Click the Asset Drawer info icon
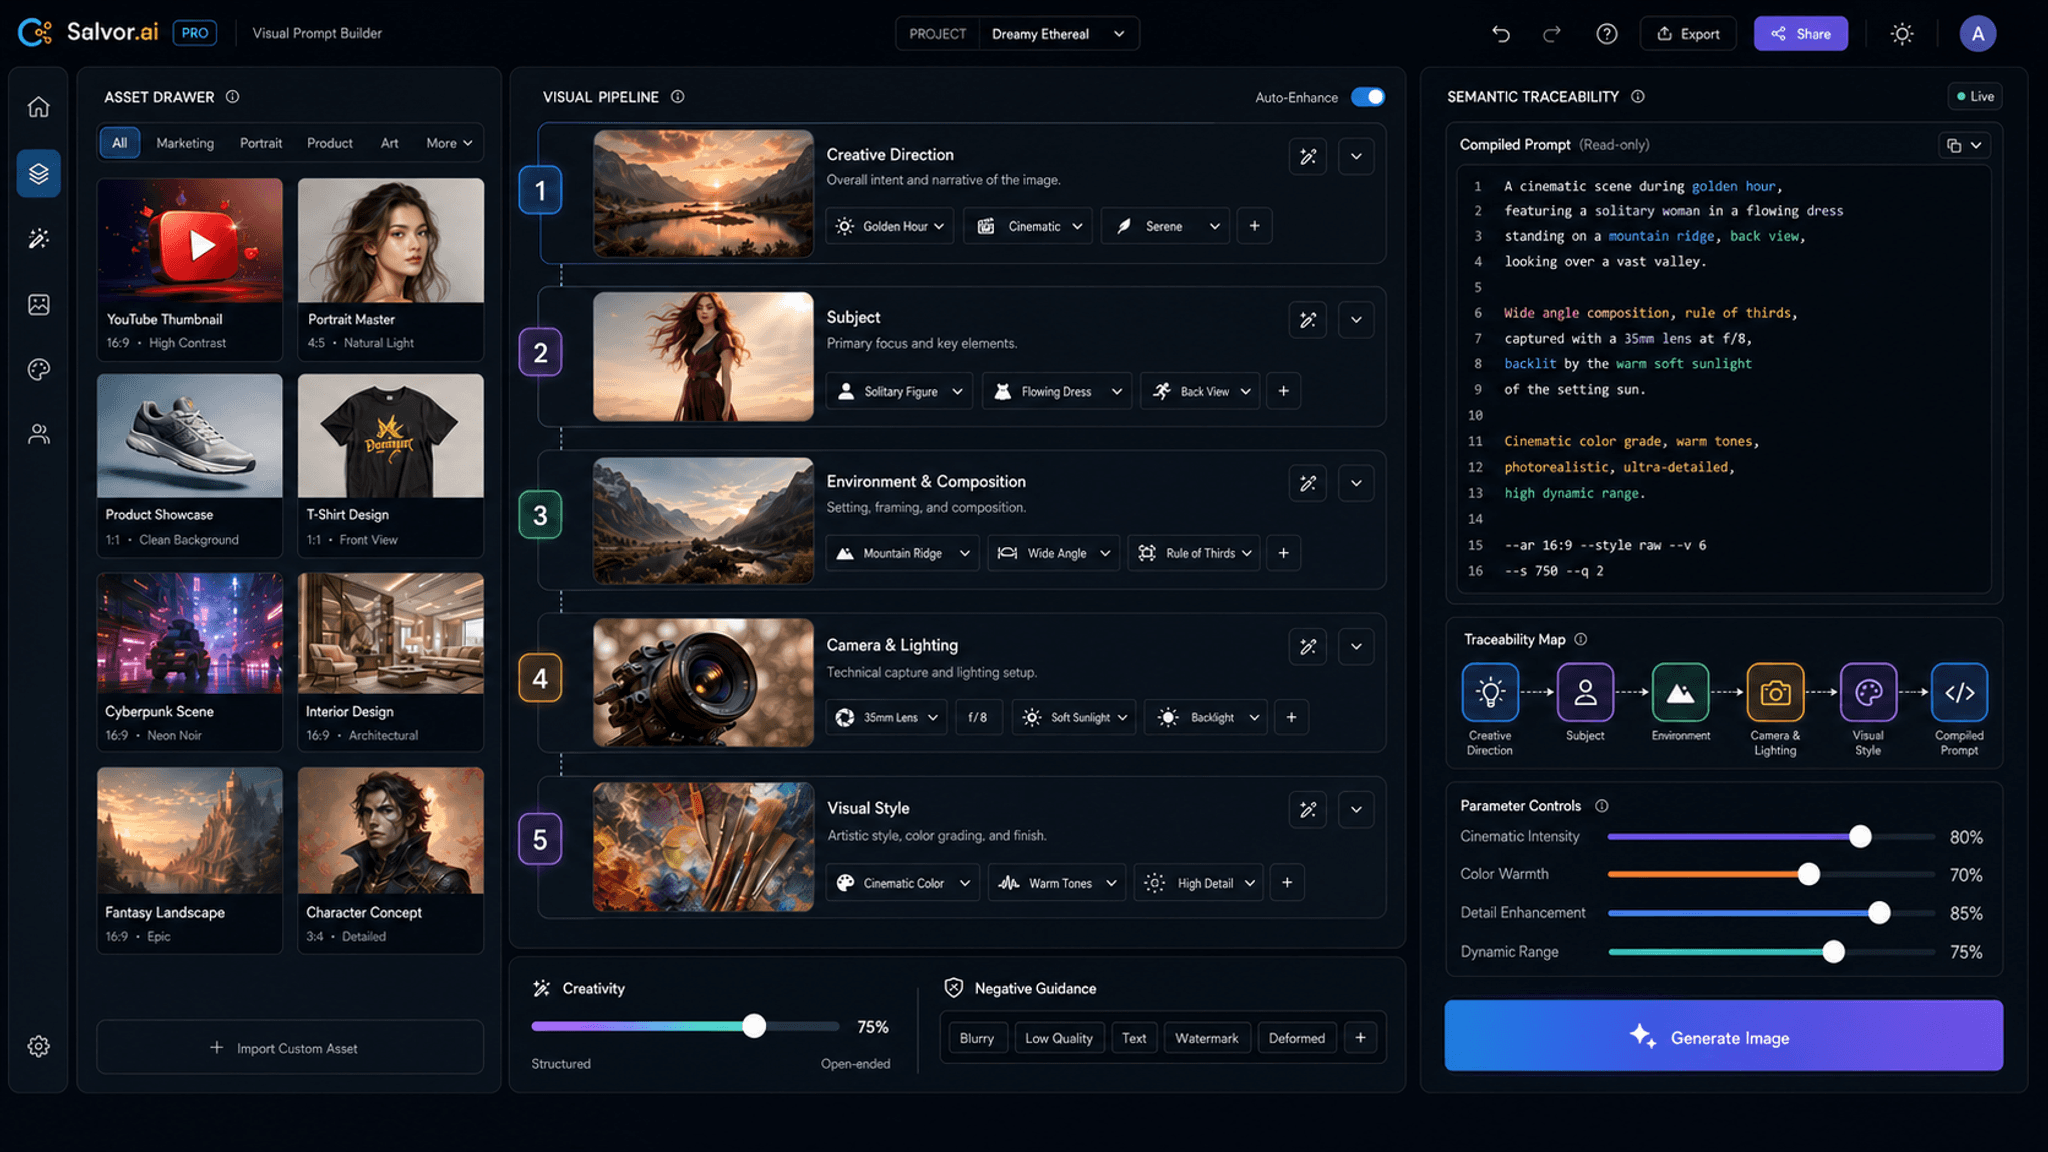The image size is (2048, 1152). coord(232,97)
